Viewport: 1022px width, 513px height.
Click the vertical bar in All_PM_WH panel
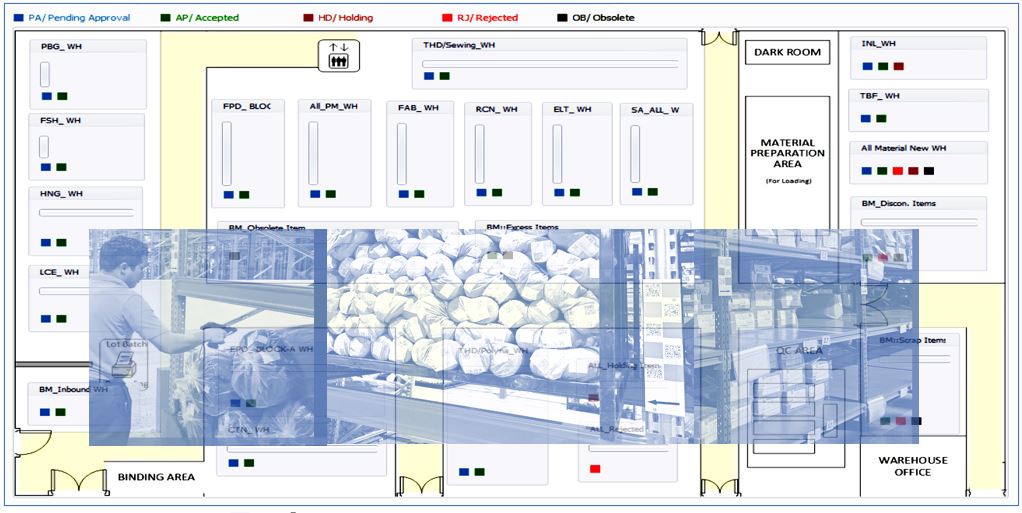point(313,153)
